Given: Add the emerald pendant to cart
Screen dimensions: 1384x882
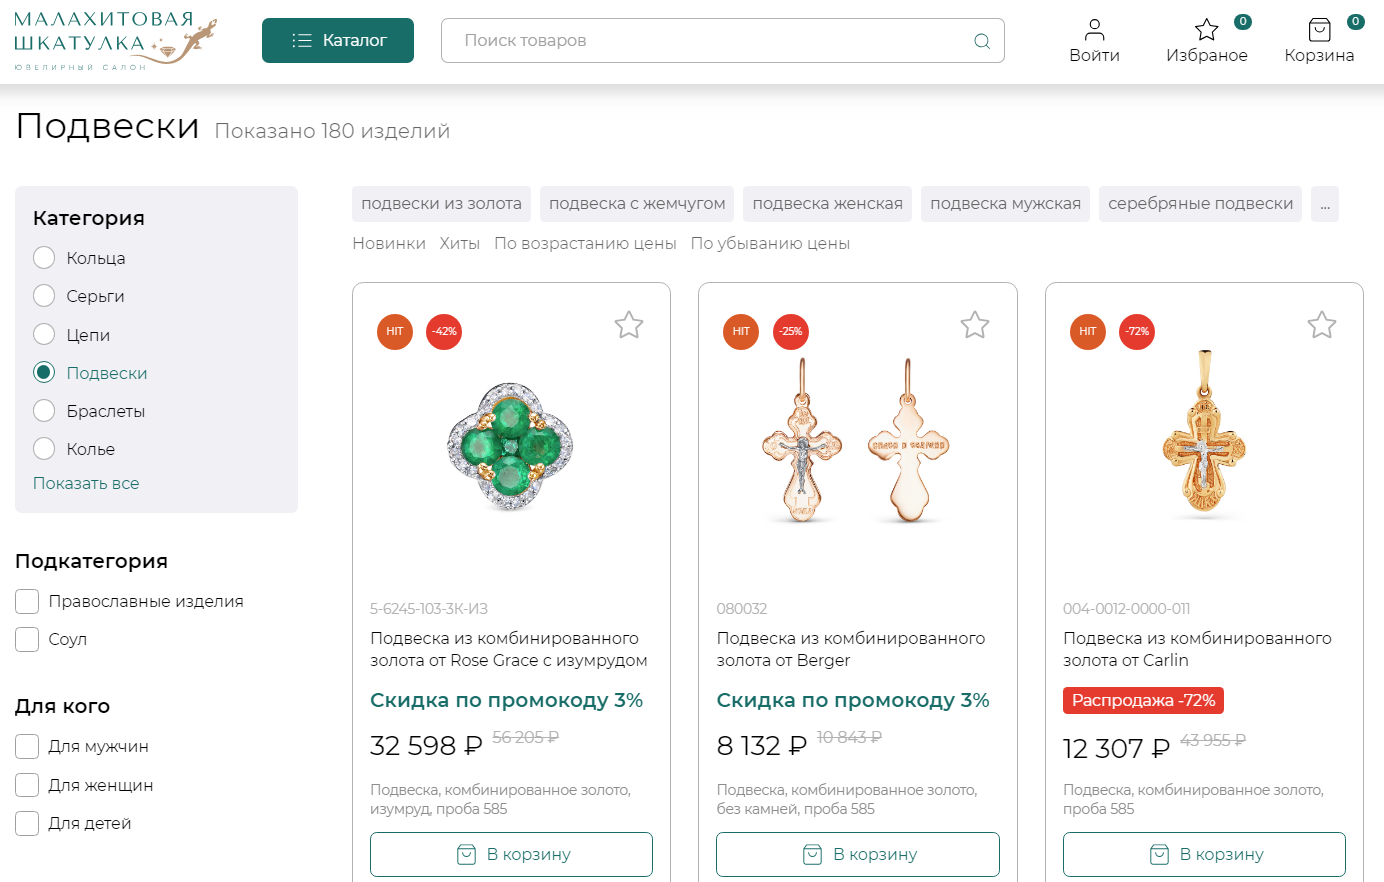Looking at the screenshot, I should click(x=511, y=854).
